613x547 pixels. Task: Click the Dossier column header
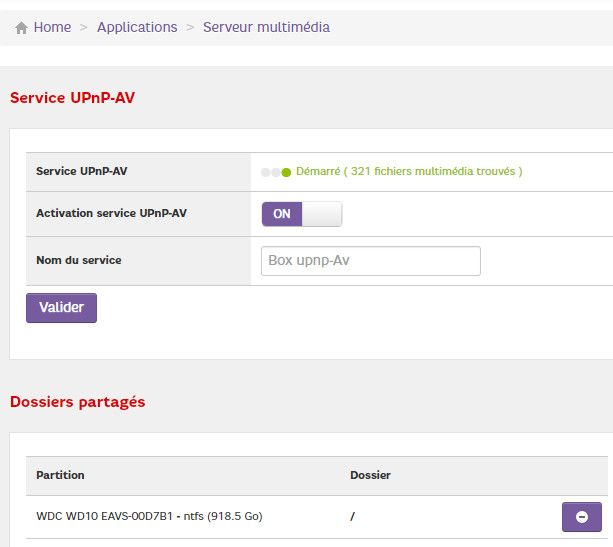pyautogui.click(x=370, y=475)
